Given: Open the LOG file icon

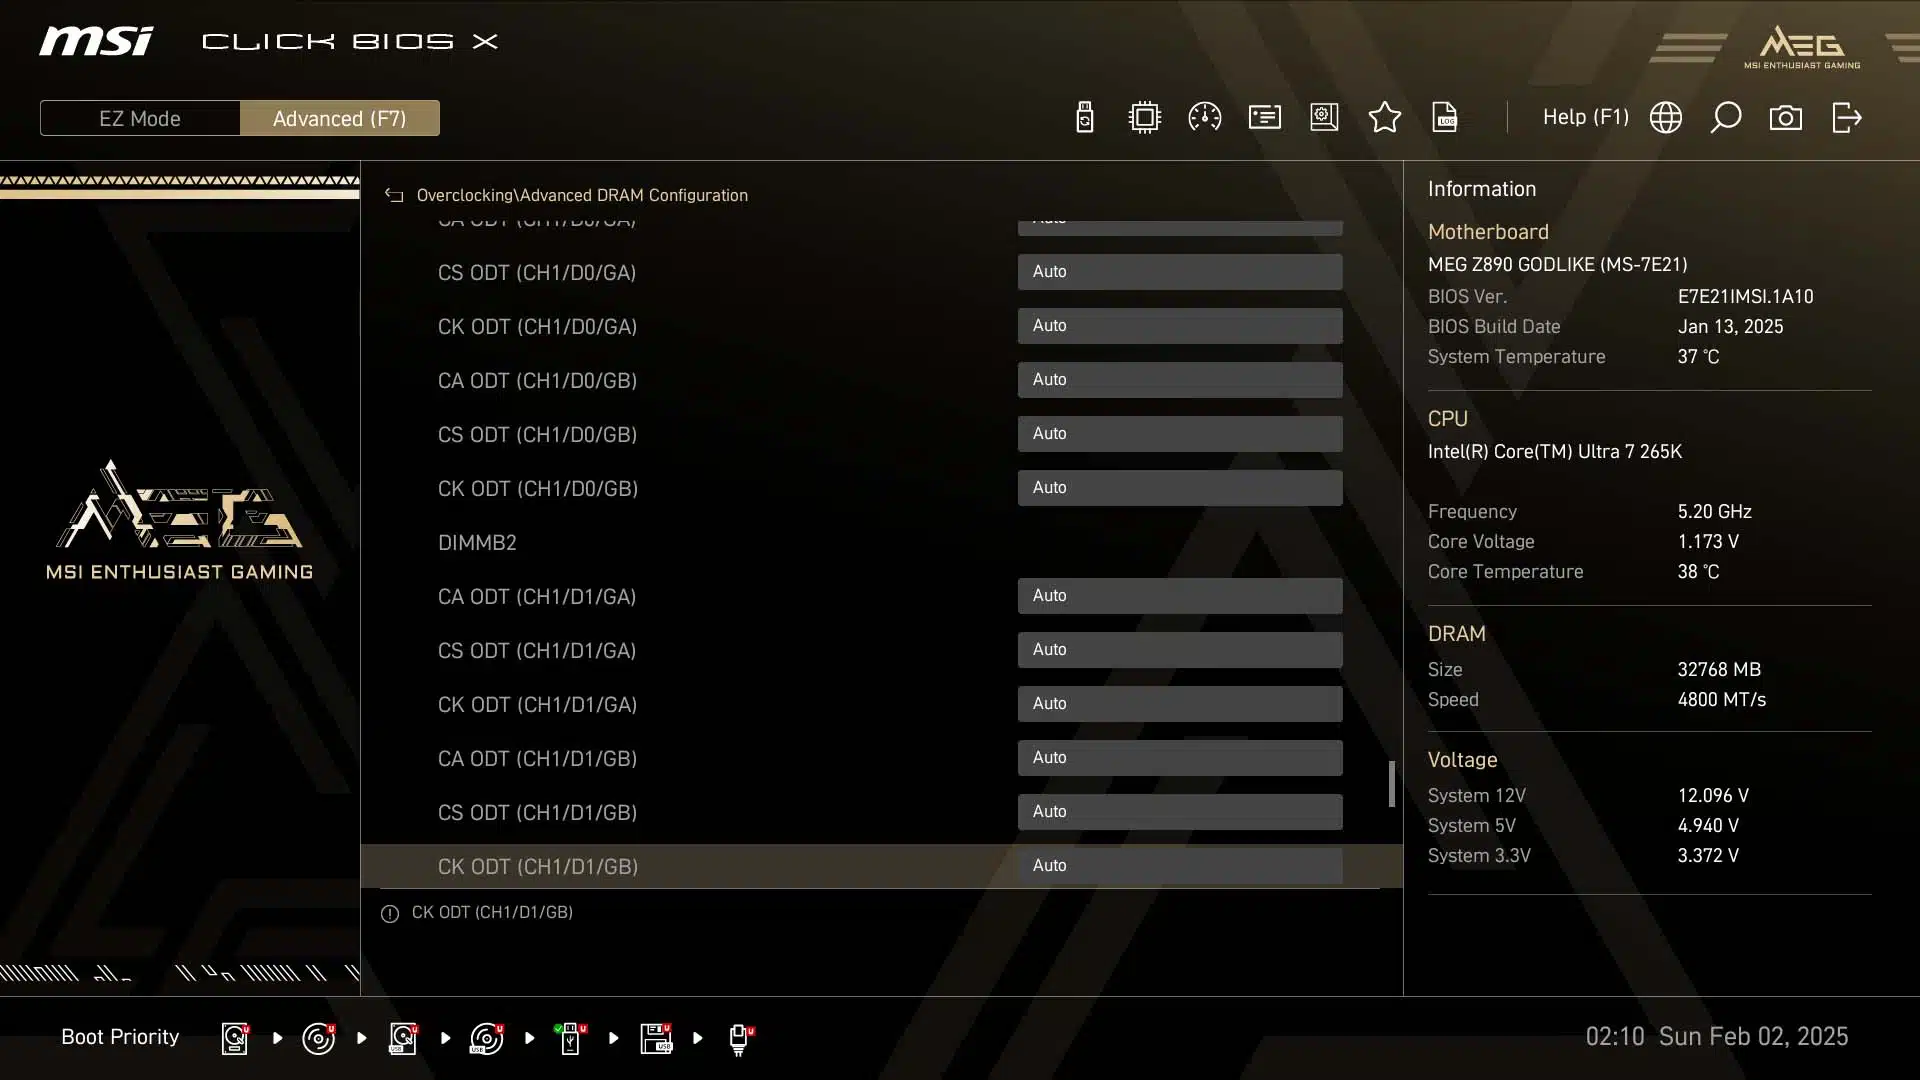Looking at the screenshot, I should point(1445,118).
